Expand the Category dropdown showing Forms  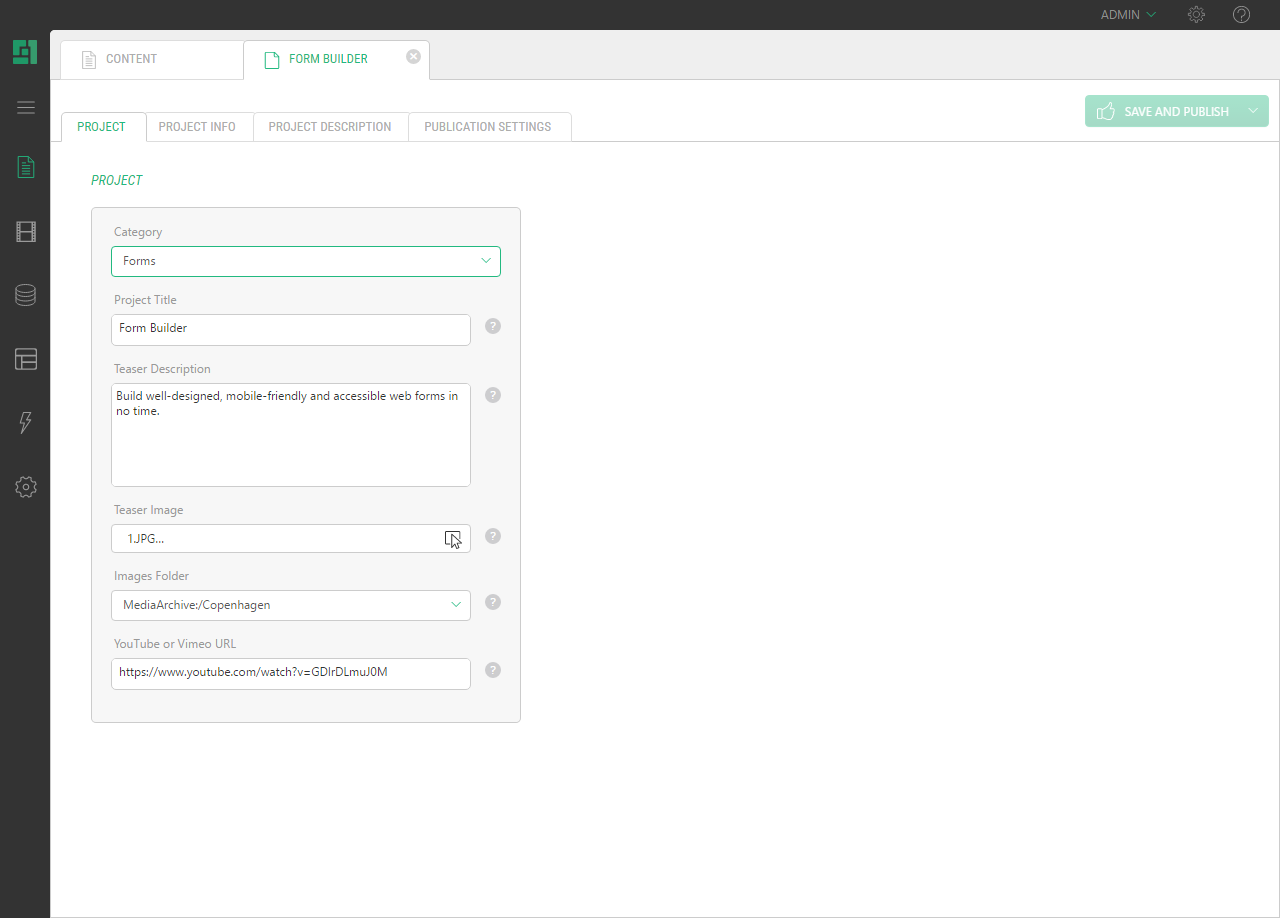tap(305, 261)
